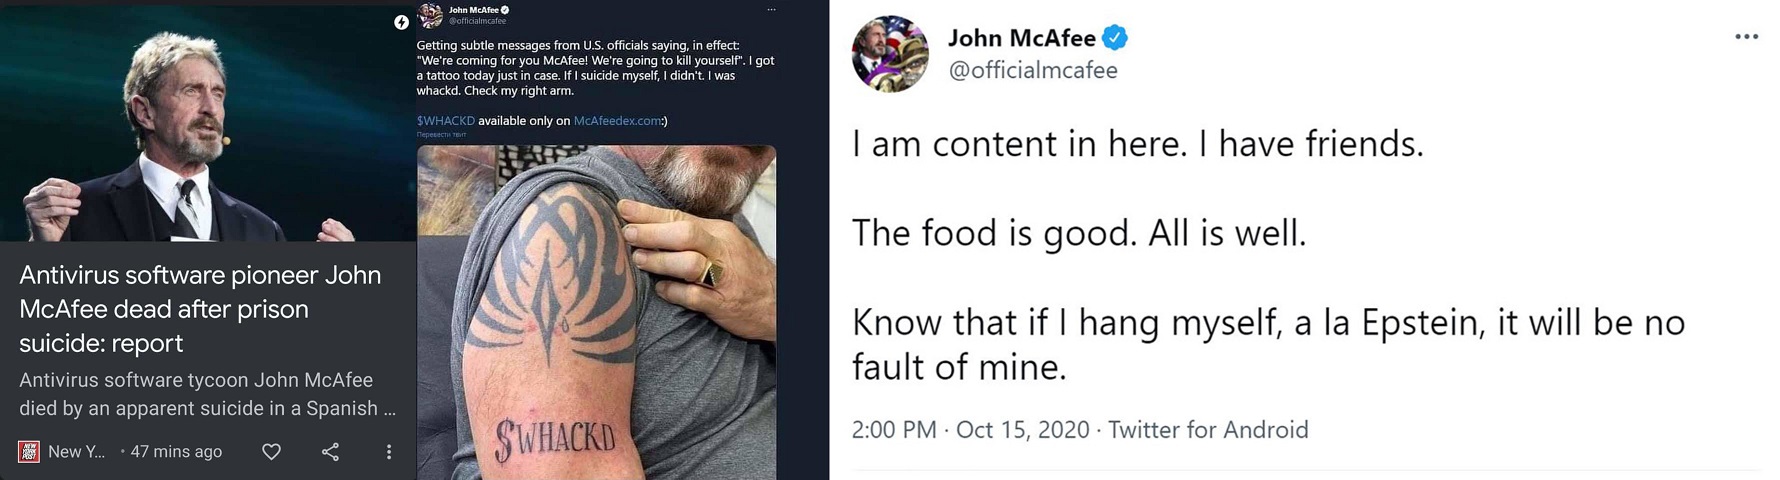The image size is (1780, 480).
Task: Click verified badge in the dark tweet
Action: coord(505,10)
